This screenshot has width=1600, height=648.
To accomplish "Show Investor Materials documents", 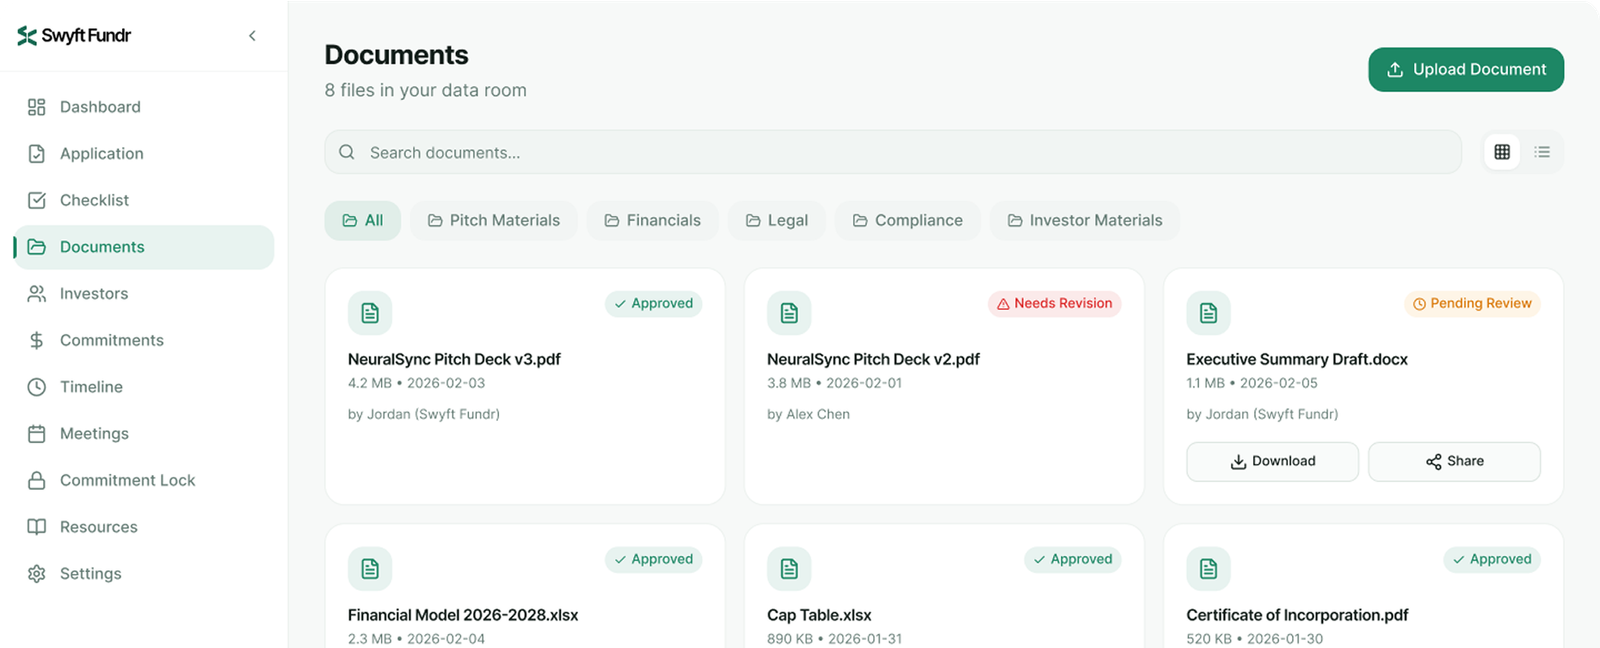I will tap(1084, 220).
